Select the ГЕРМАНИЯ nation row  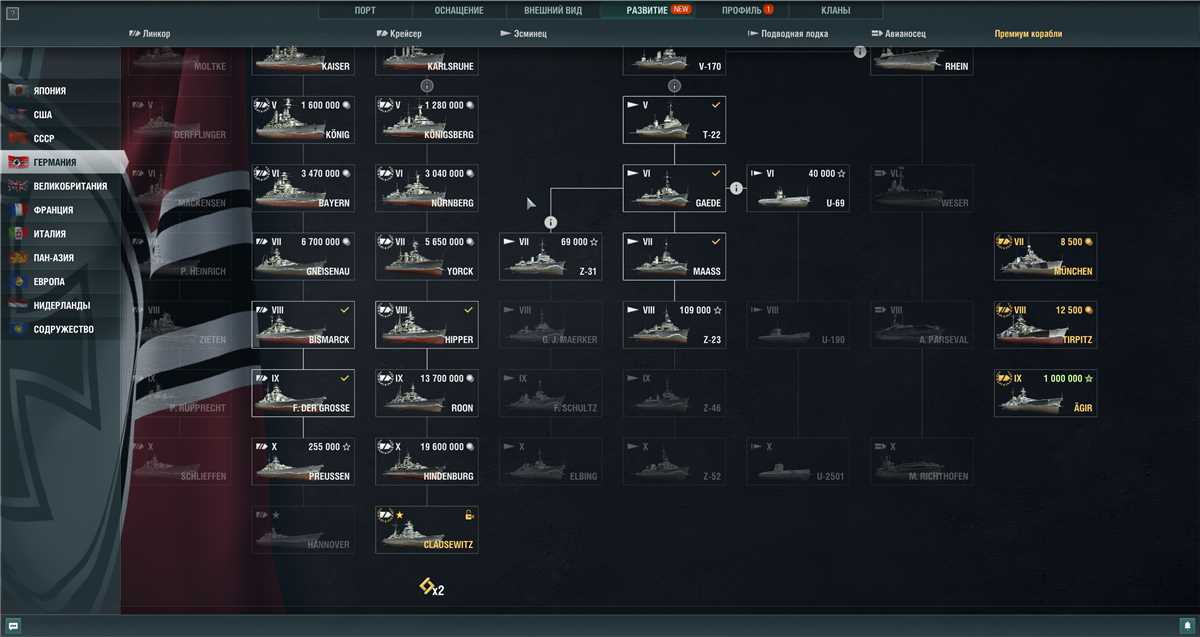pos(63,162)
